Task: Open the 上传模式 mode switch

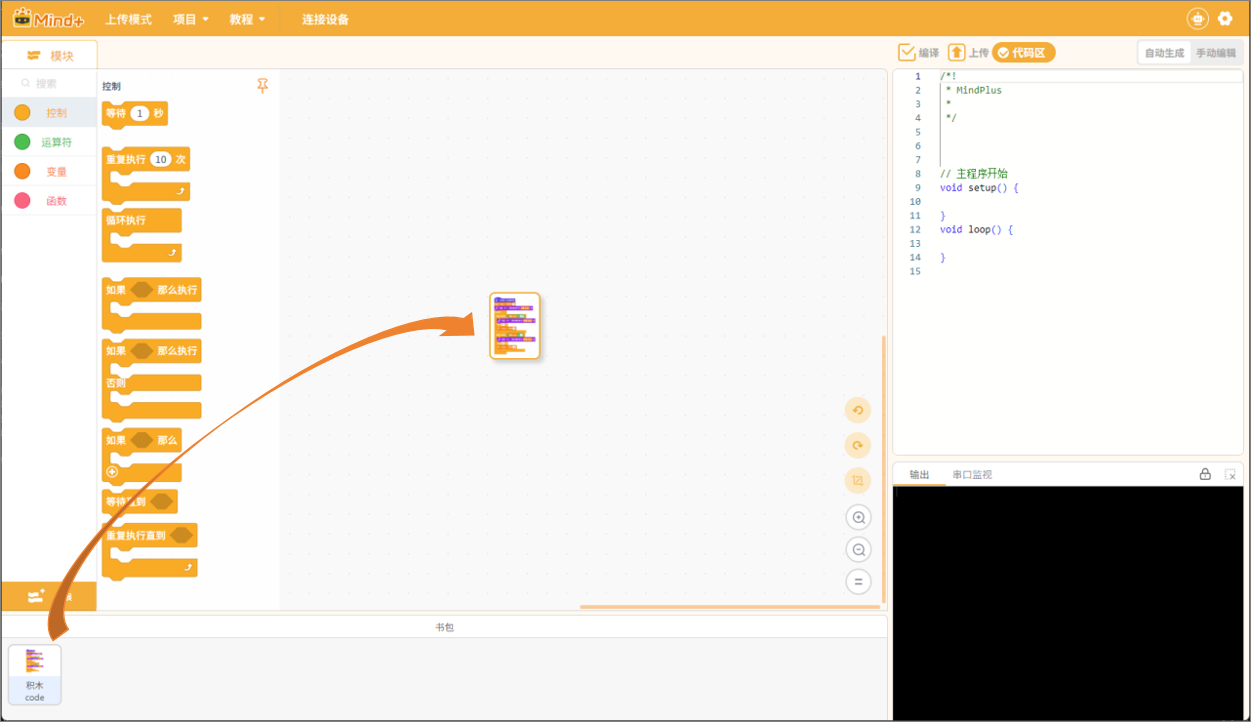Action: click(x=129, y=19)
